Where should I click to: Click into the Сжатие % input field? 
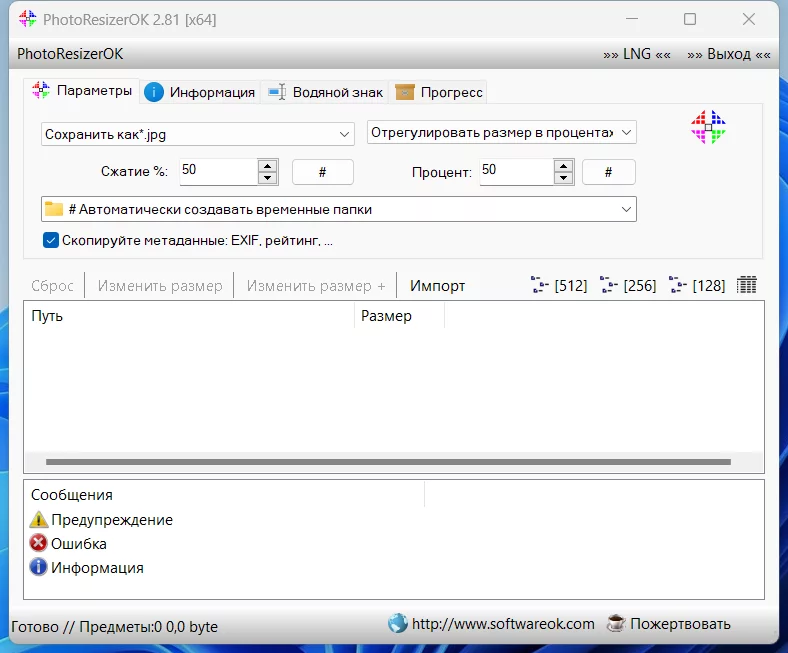(219, 171)
